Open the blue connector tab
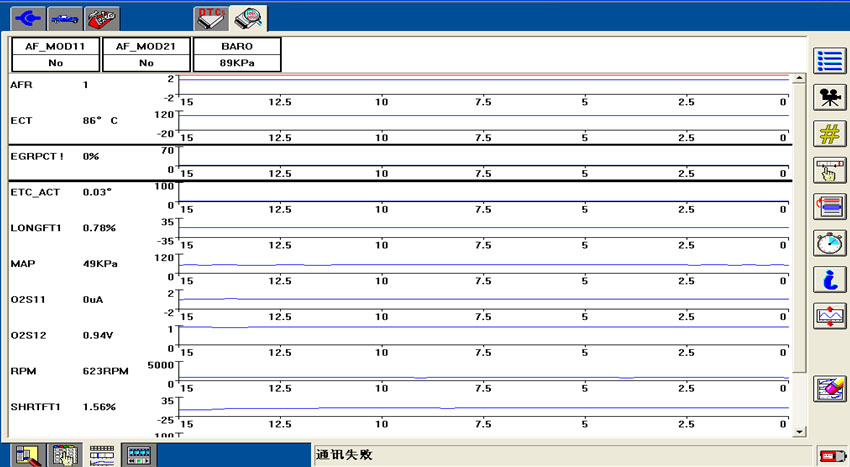The width and height of the screenshot is (850, 467). click(x=28, y=18)
